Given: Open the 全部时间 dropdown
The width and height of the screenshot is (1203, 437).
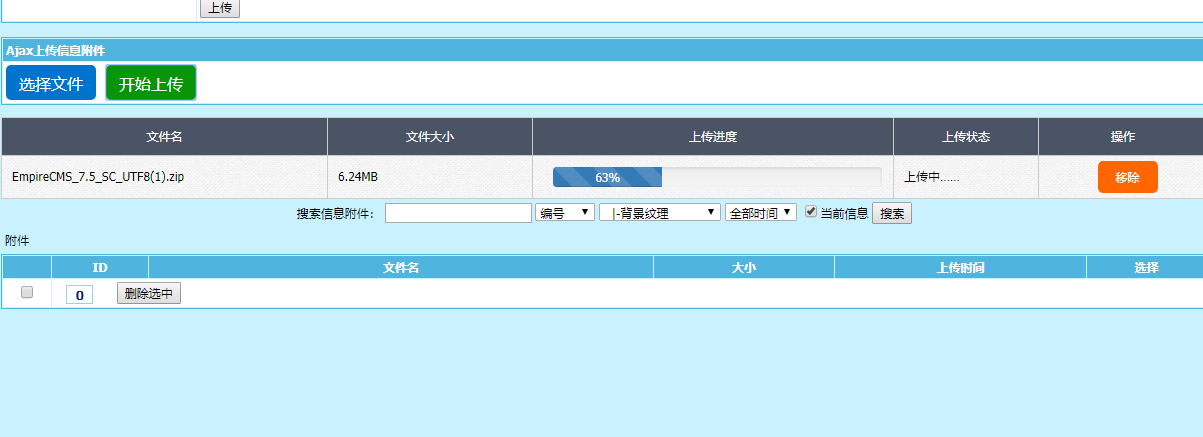Looking at the screenshot, I should (760, 213).
